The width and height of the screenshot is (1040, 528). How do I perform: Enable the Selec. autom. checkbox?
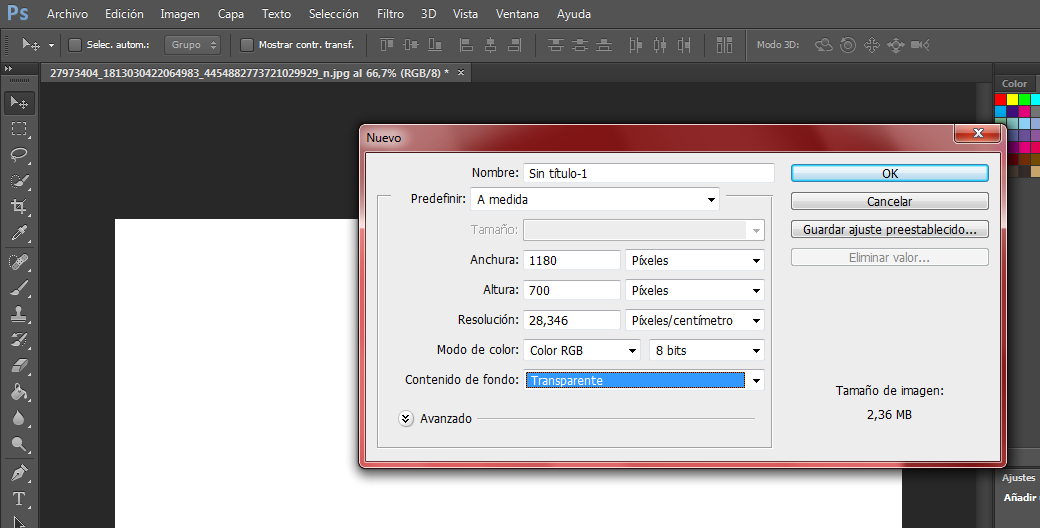tap(74, 45)
